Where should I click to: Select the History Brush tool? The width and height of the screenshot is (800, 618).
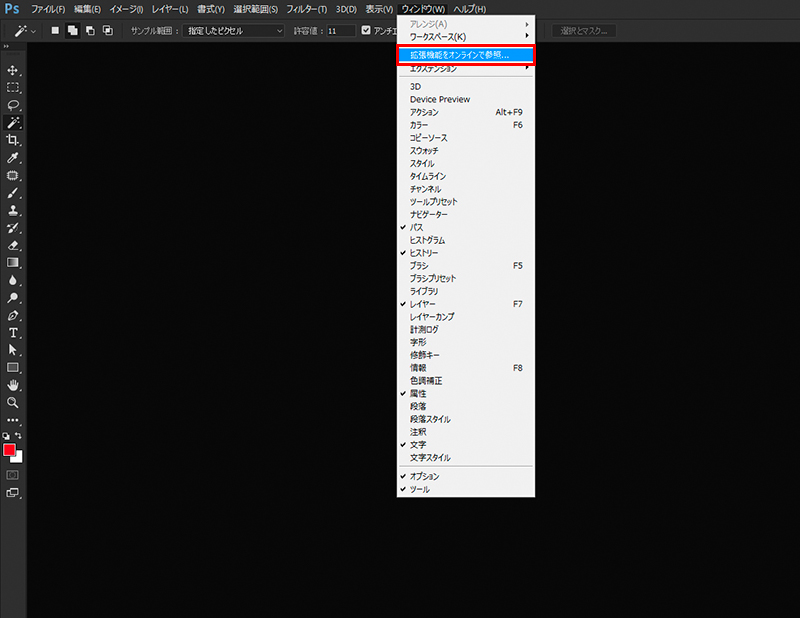[13, 228]
